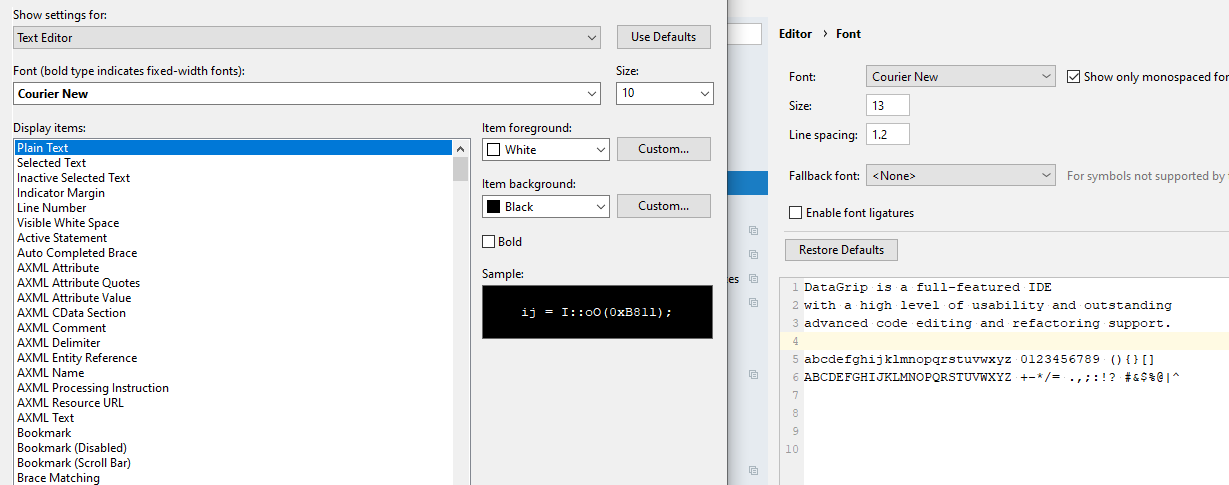Select 'Bookmark (Disabled)' display item

[x=233, y=448]
